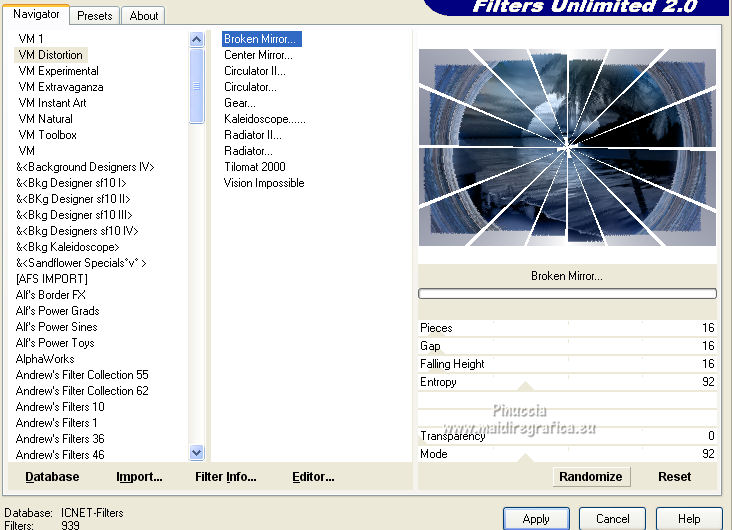Adjust the Transparency slider

click(567, 436)
